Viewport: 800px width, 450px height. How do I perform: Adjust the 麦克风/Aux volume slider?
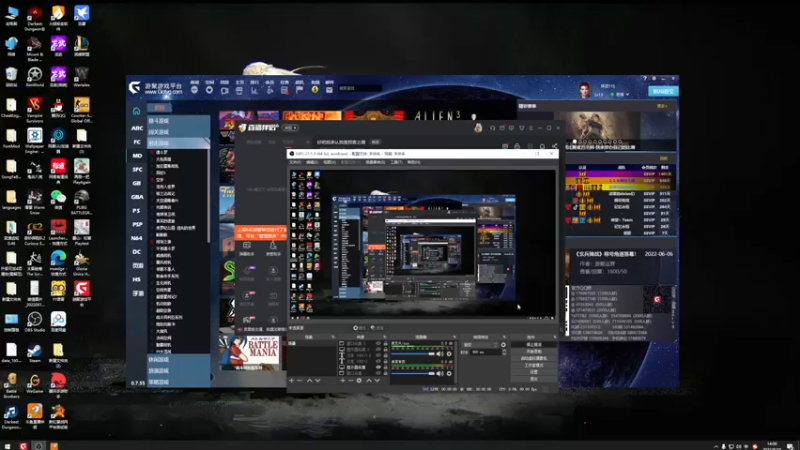click(x=413, y=354)
